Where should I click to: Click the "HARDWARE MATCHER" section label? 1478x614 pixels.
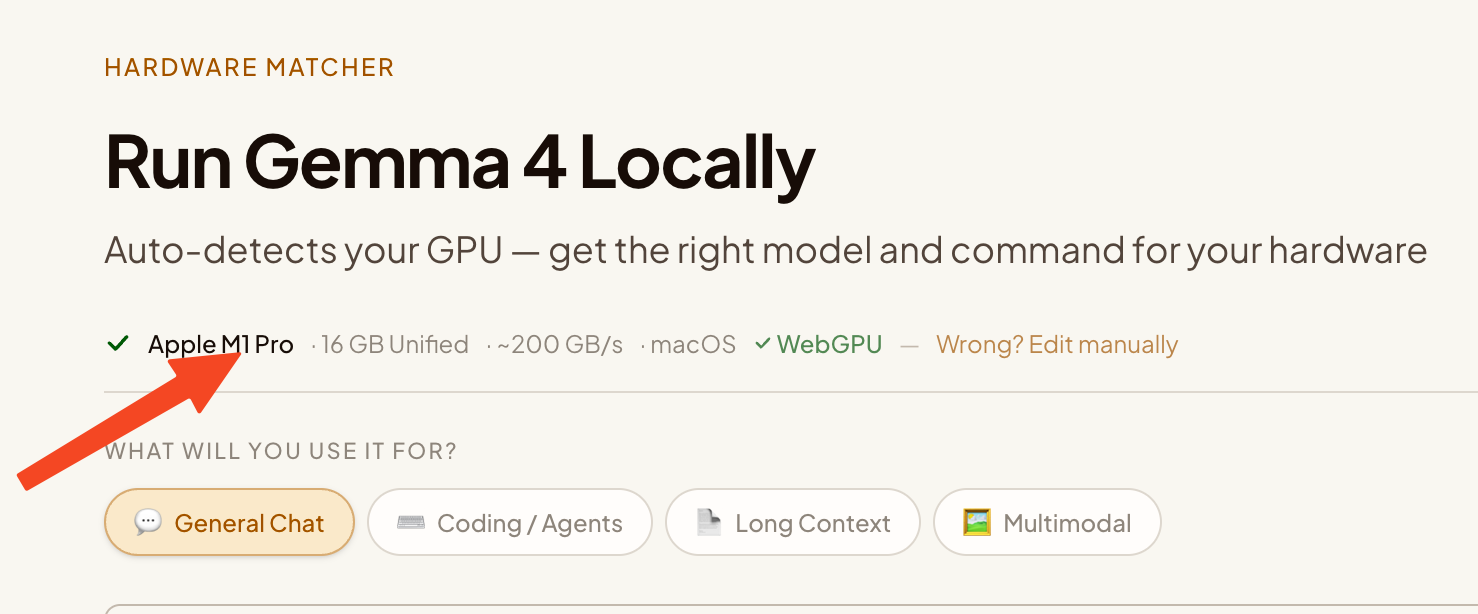tap(249, 68)
